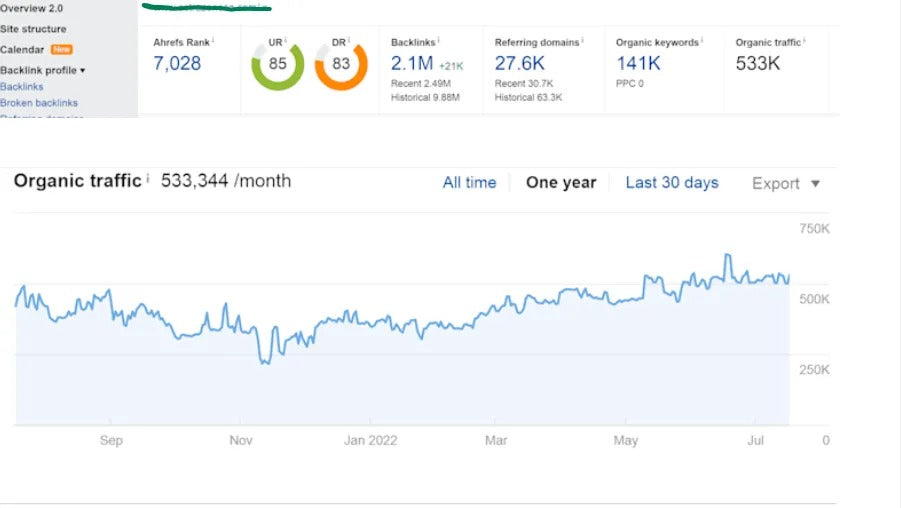Go to Site structure in the sidebar
901x508 pixels.
pos(34,29)
